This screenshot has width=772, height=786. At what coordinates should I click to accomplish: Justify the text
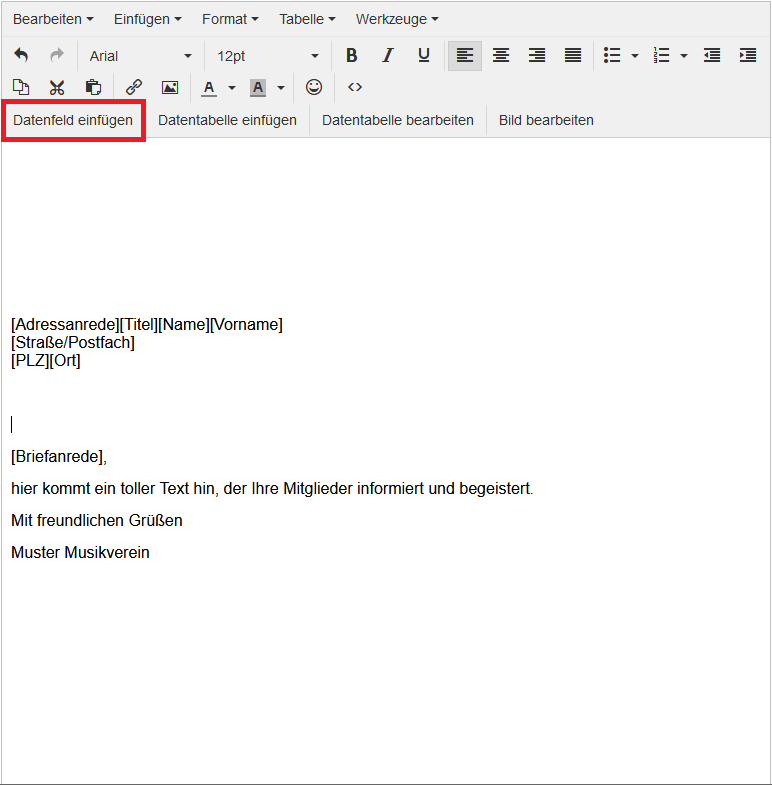573,55
